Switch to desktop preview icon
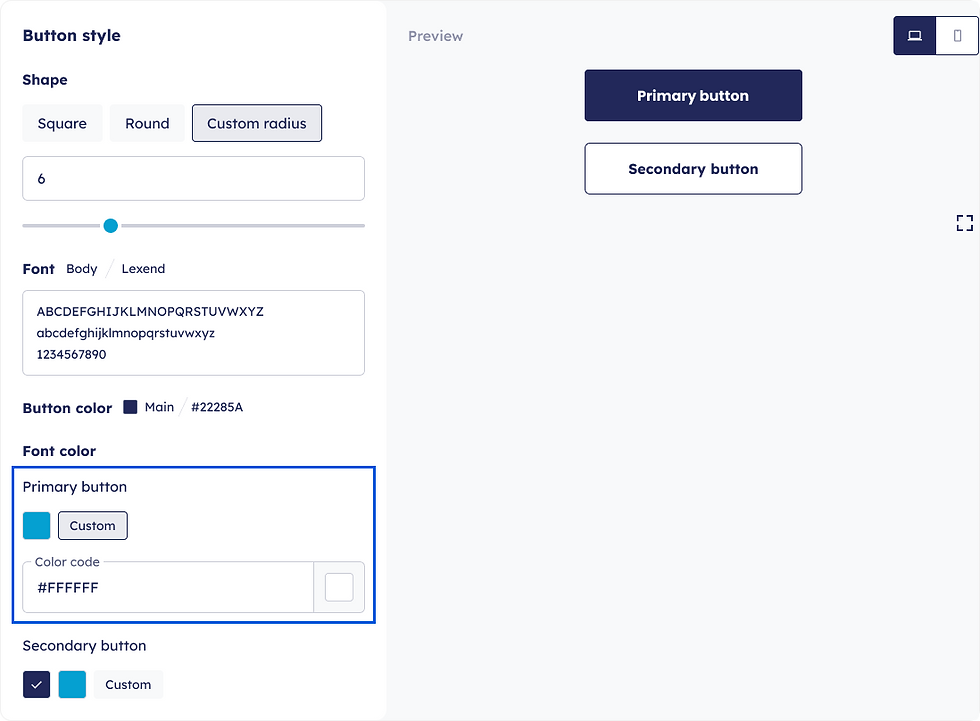980x721 pixels. click(914, 36)
